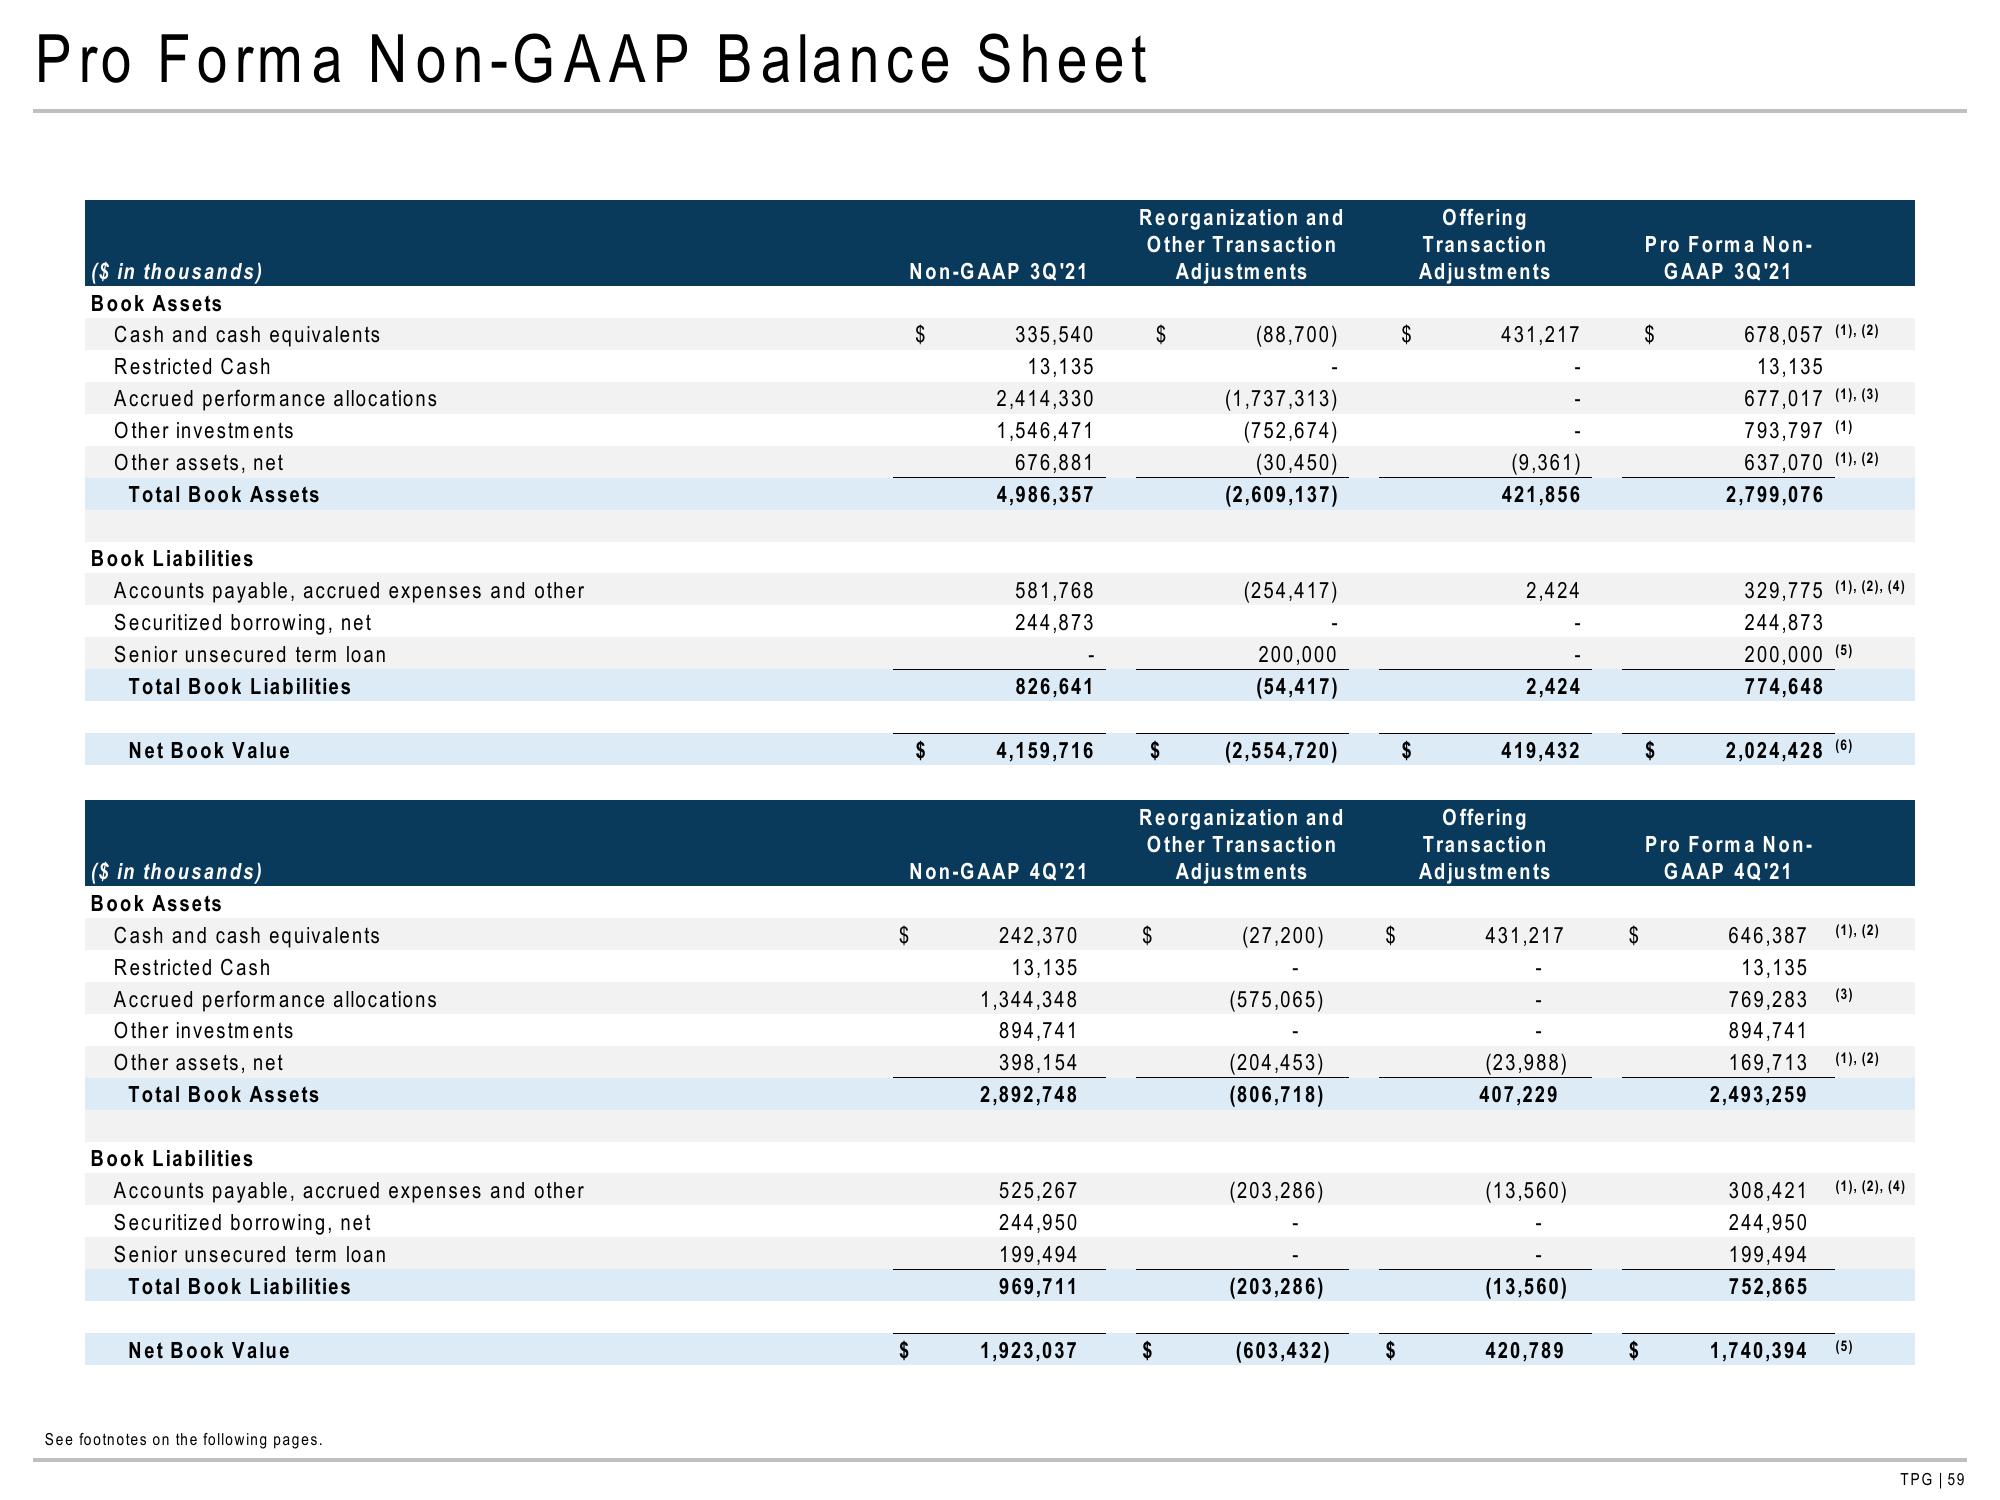The width and height of the screenshot is (2000, 1500).
Task: Select 3Q'21 other assets value 676,881
Action: click(1054, 463)
